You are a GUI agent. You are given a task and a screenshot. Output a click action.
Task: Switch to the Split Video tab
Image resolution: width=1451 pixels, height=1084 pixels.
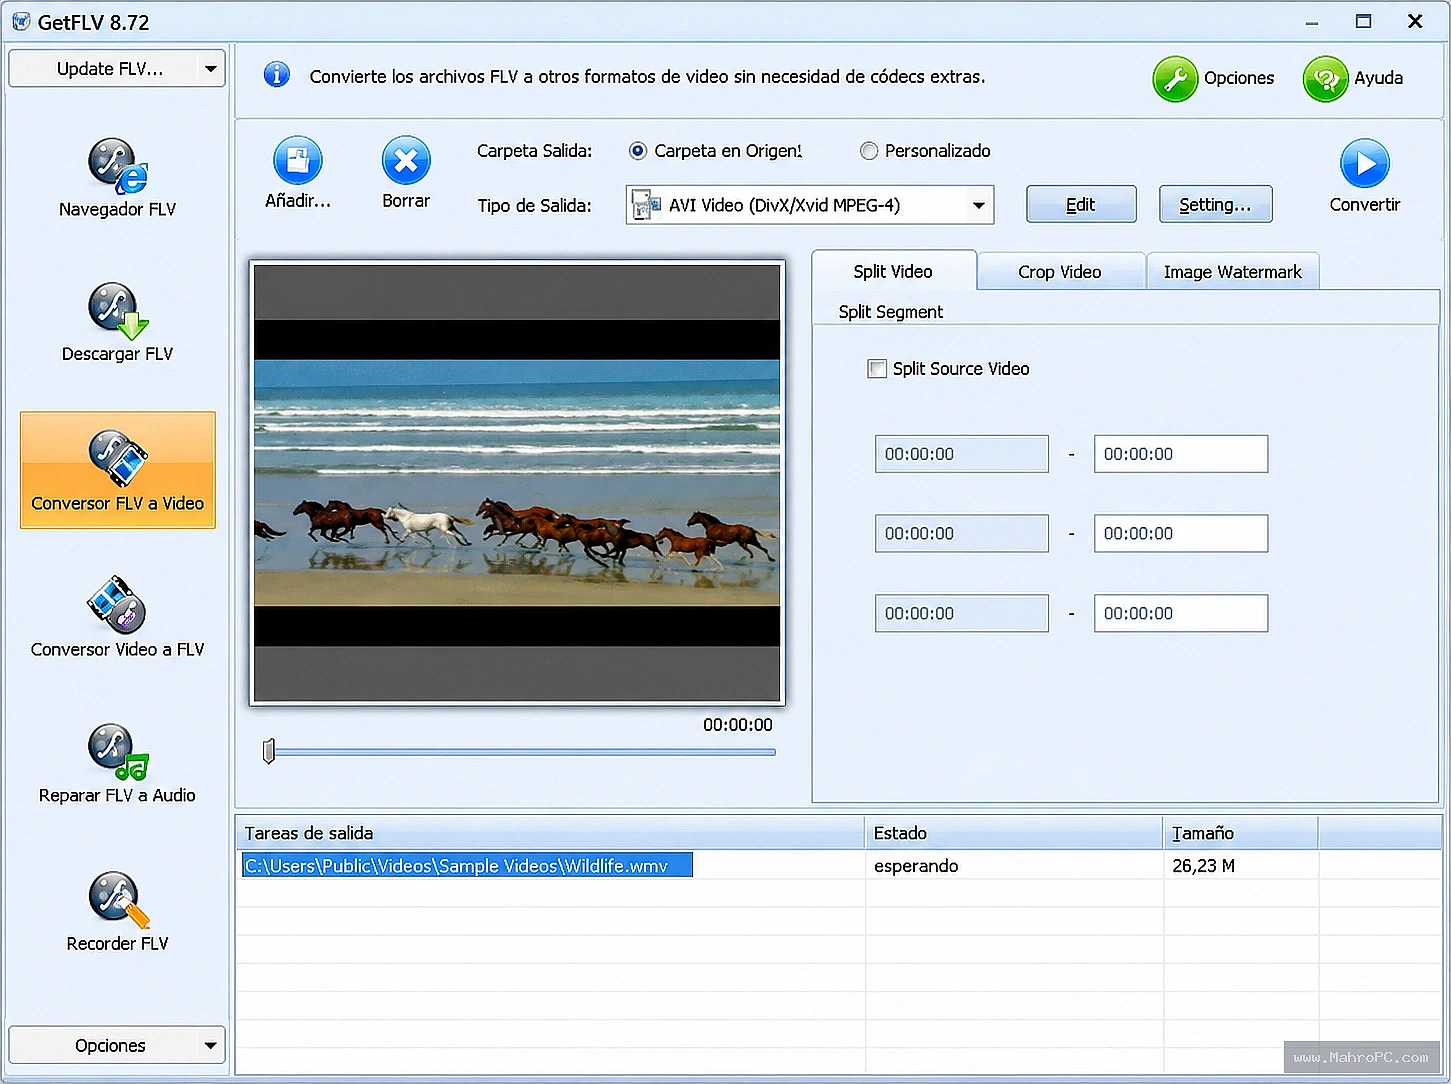coord(893,271)
